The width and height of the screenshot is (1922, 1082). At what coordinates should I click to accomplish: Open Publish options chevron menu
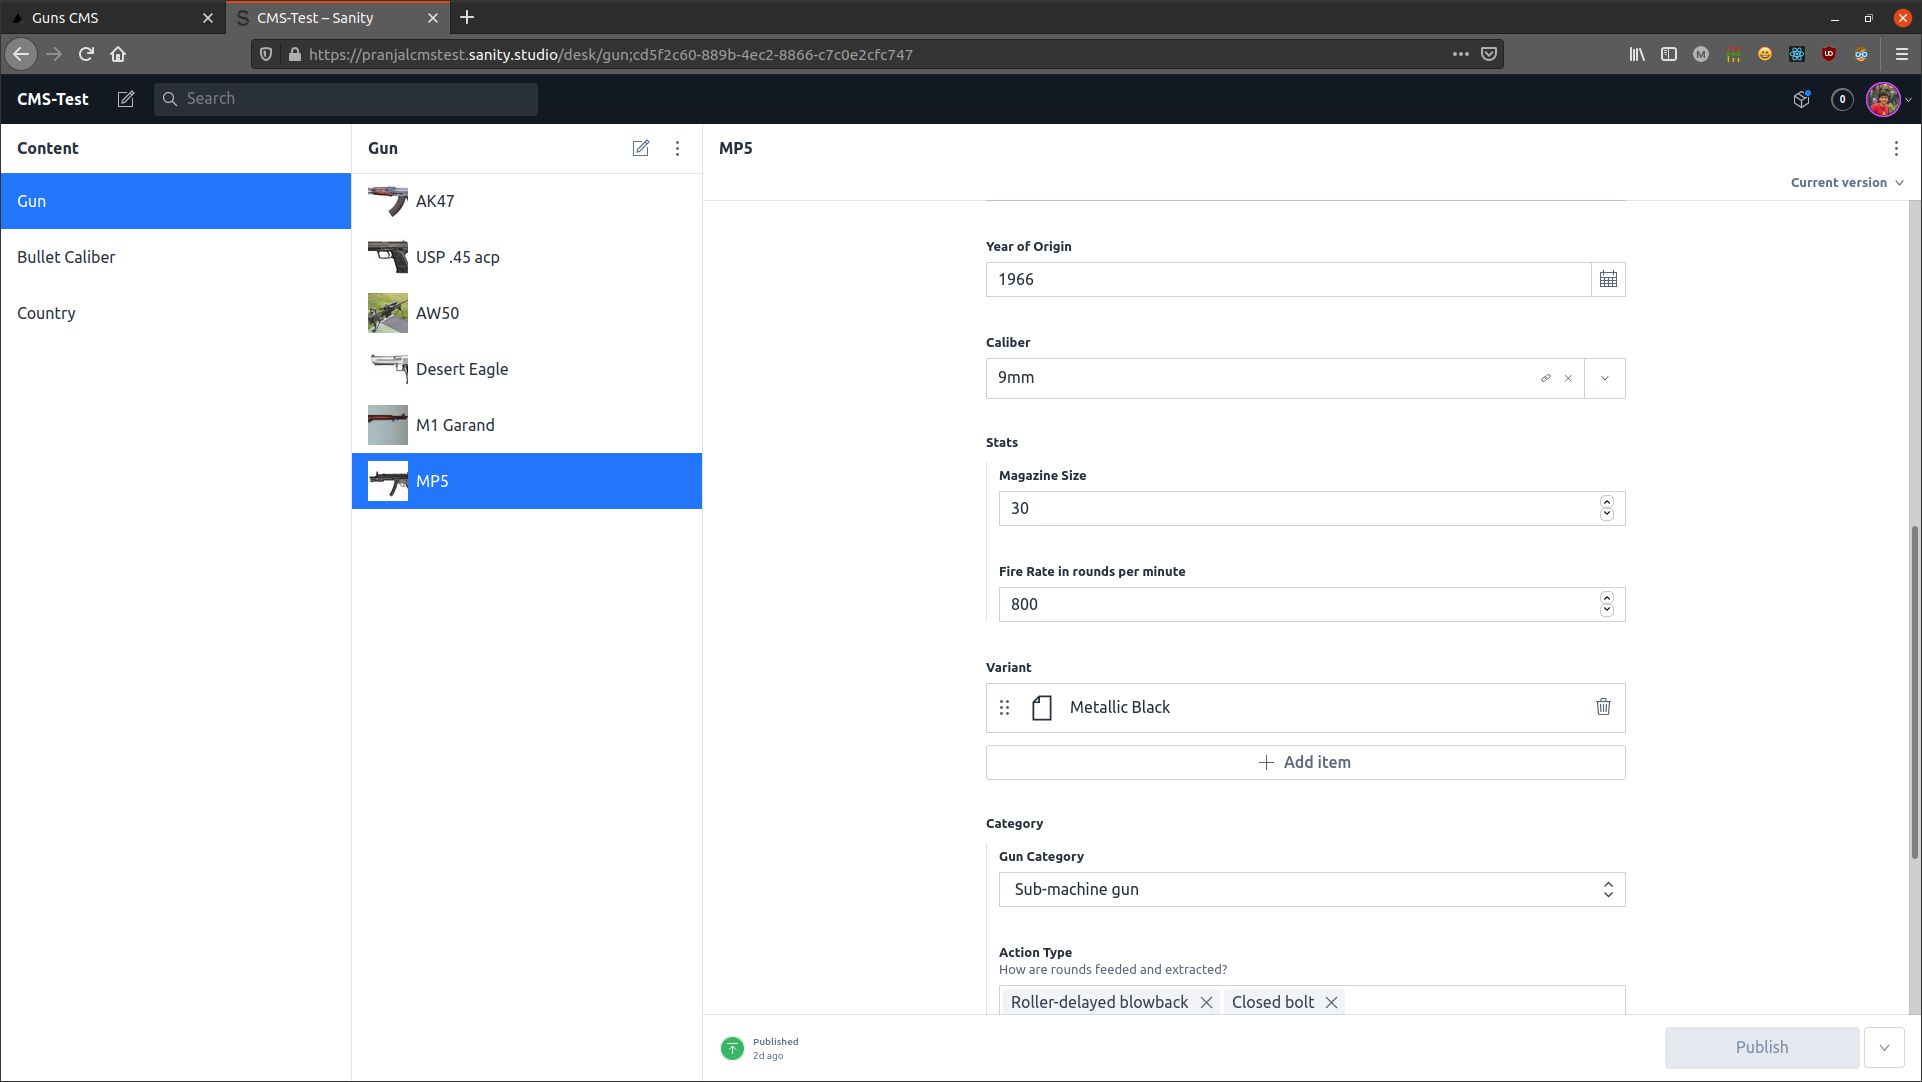pyautogui.click(x=1884, y=1047)
